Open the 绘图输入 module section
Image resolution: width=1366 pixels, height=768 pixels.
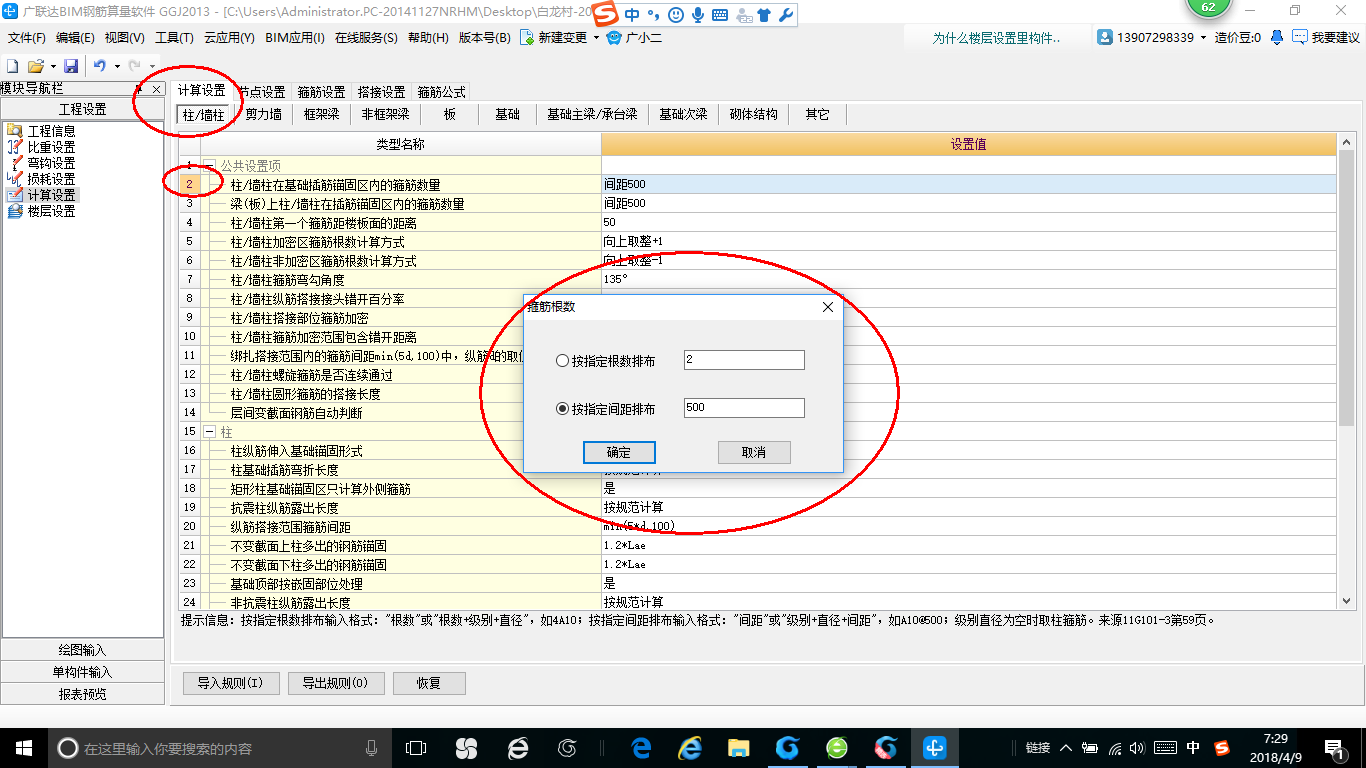(x=83, y=650)
